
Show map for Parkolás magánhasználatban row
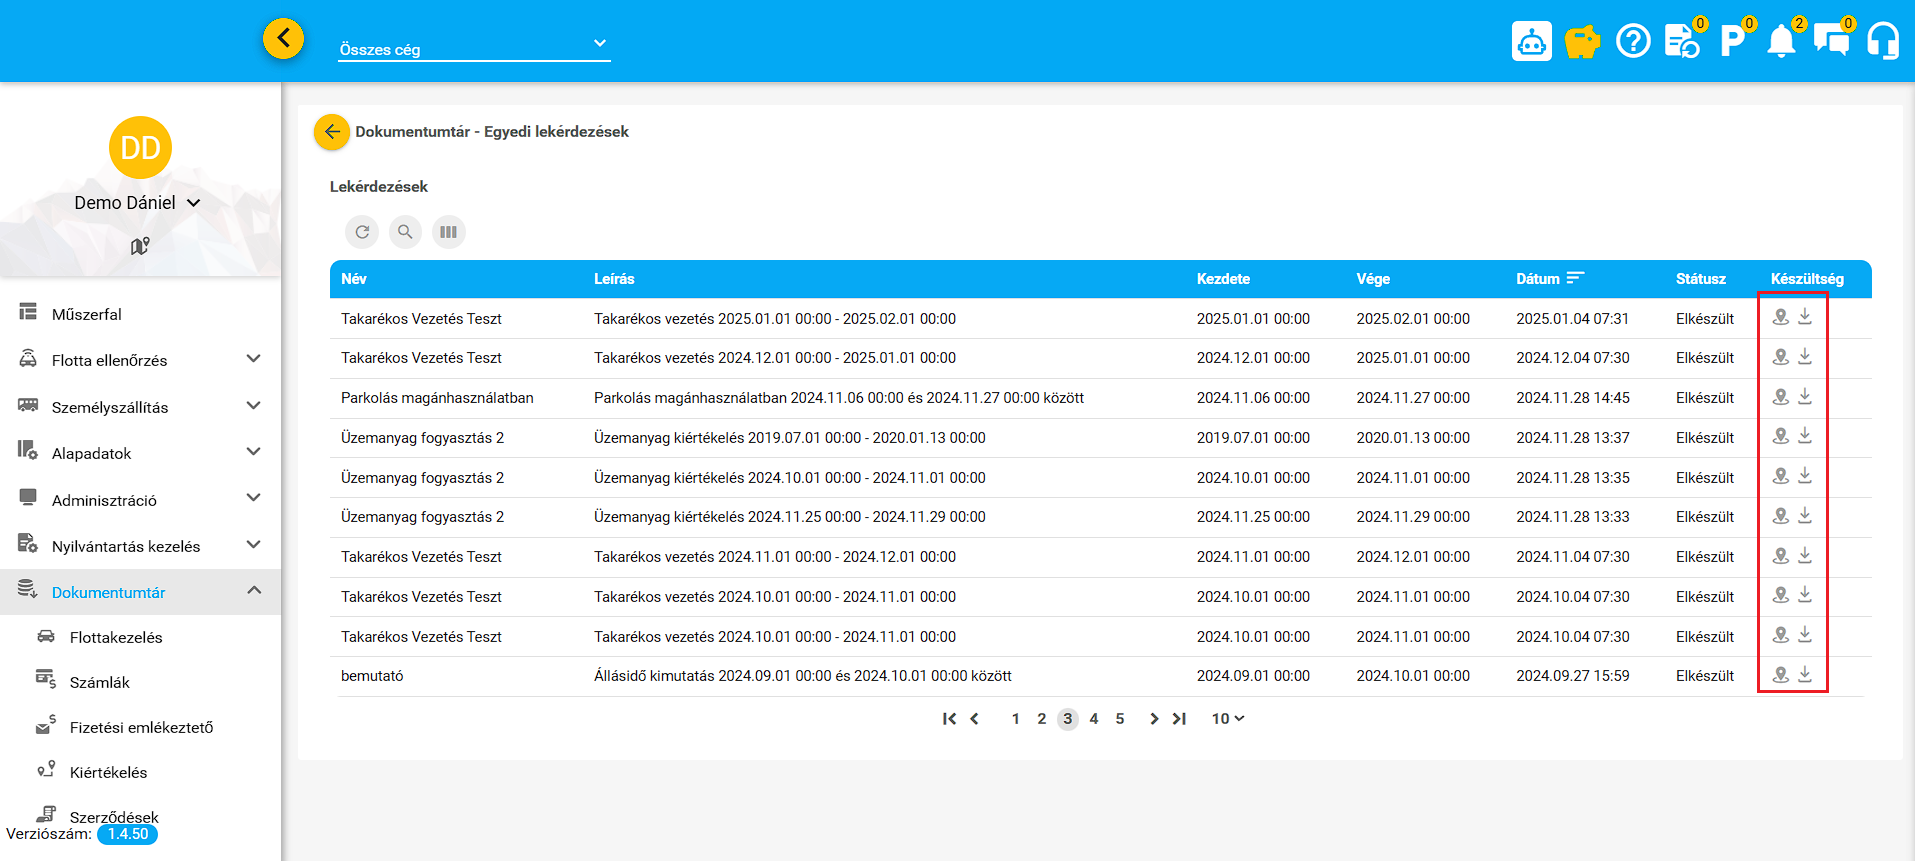[1781, 397]
